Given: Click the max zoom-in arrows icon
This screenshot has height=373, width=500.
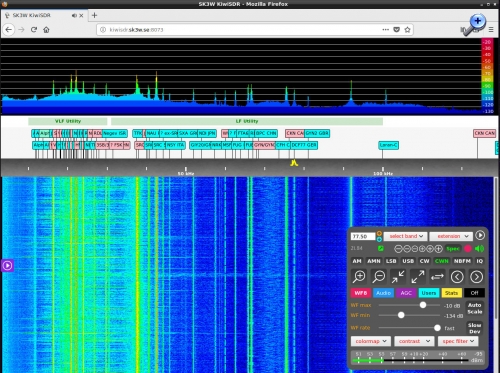Looking at the screenshot, I should coord(398,277).
